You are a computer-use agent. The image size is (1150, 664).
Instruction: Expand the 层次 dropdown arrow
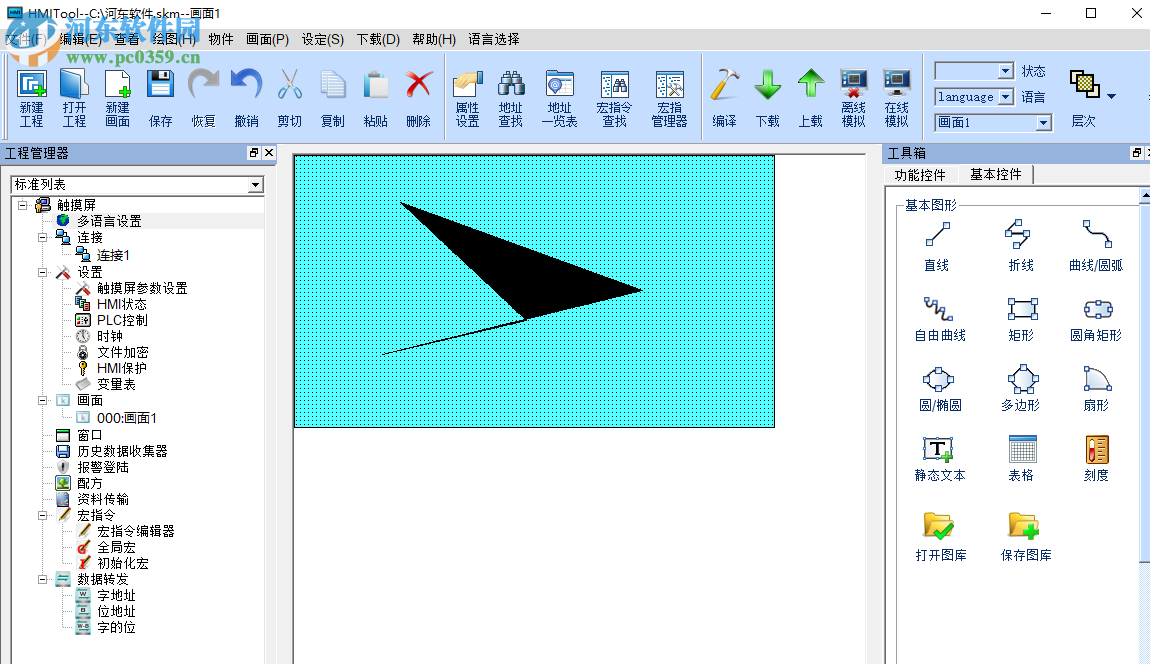pos(1111,96)
